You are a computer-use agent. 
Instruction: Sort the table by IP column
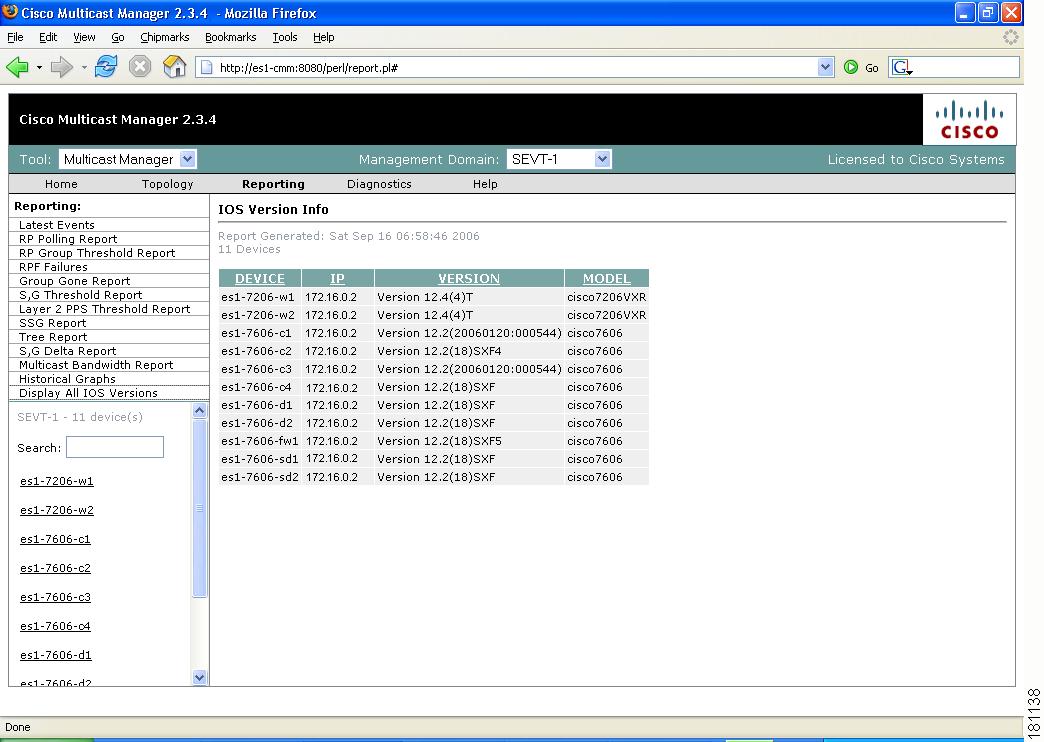[x=338, y=278]
